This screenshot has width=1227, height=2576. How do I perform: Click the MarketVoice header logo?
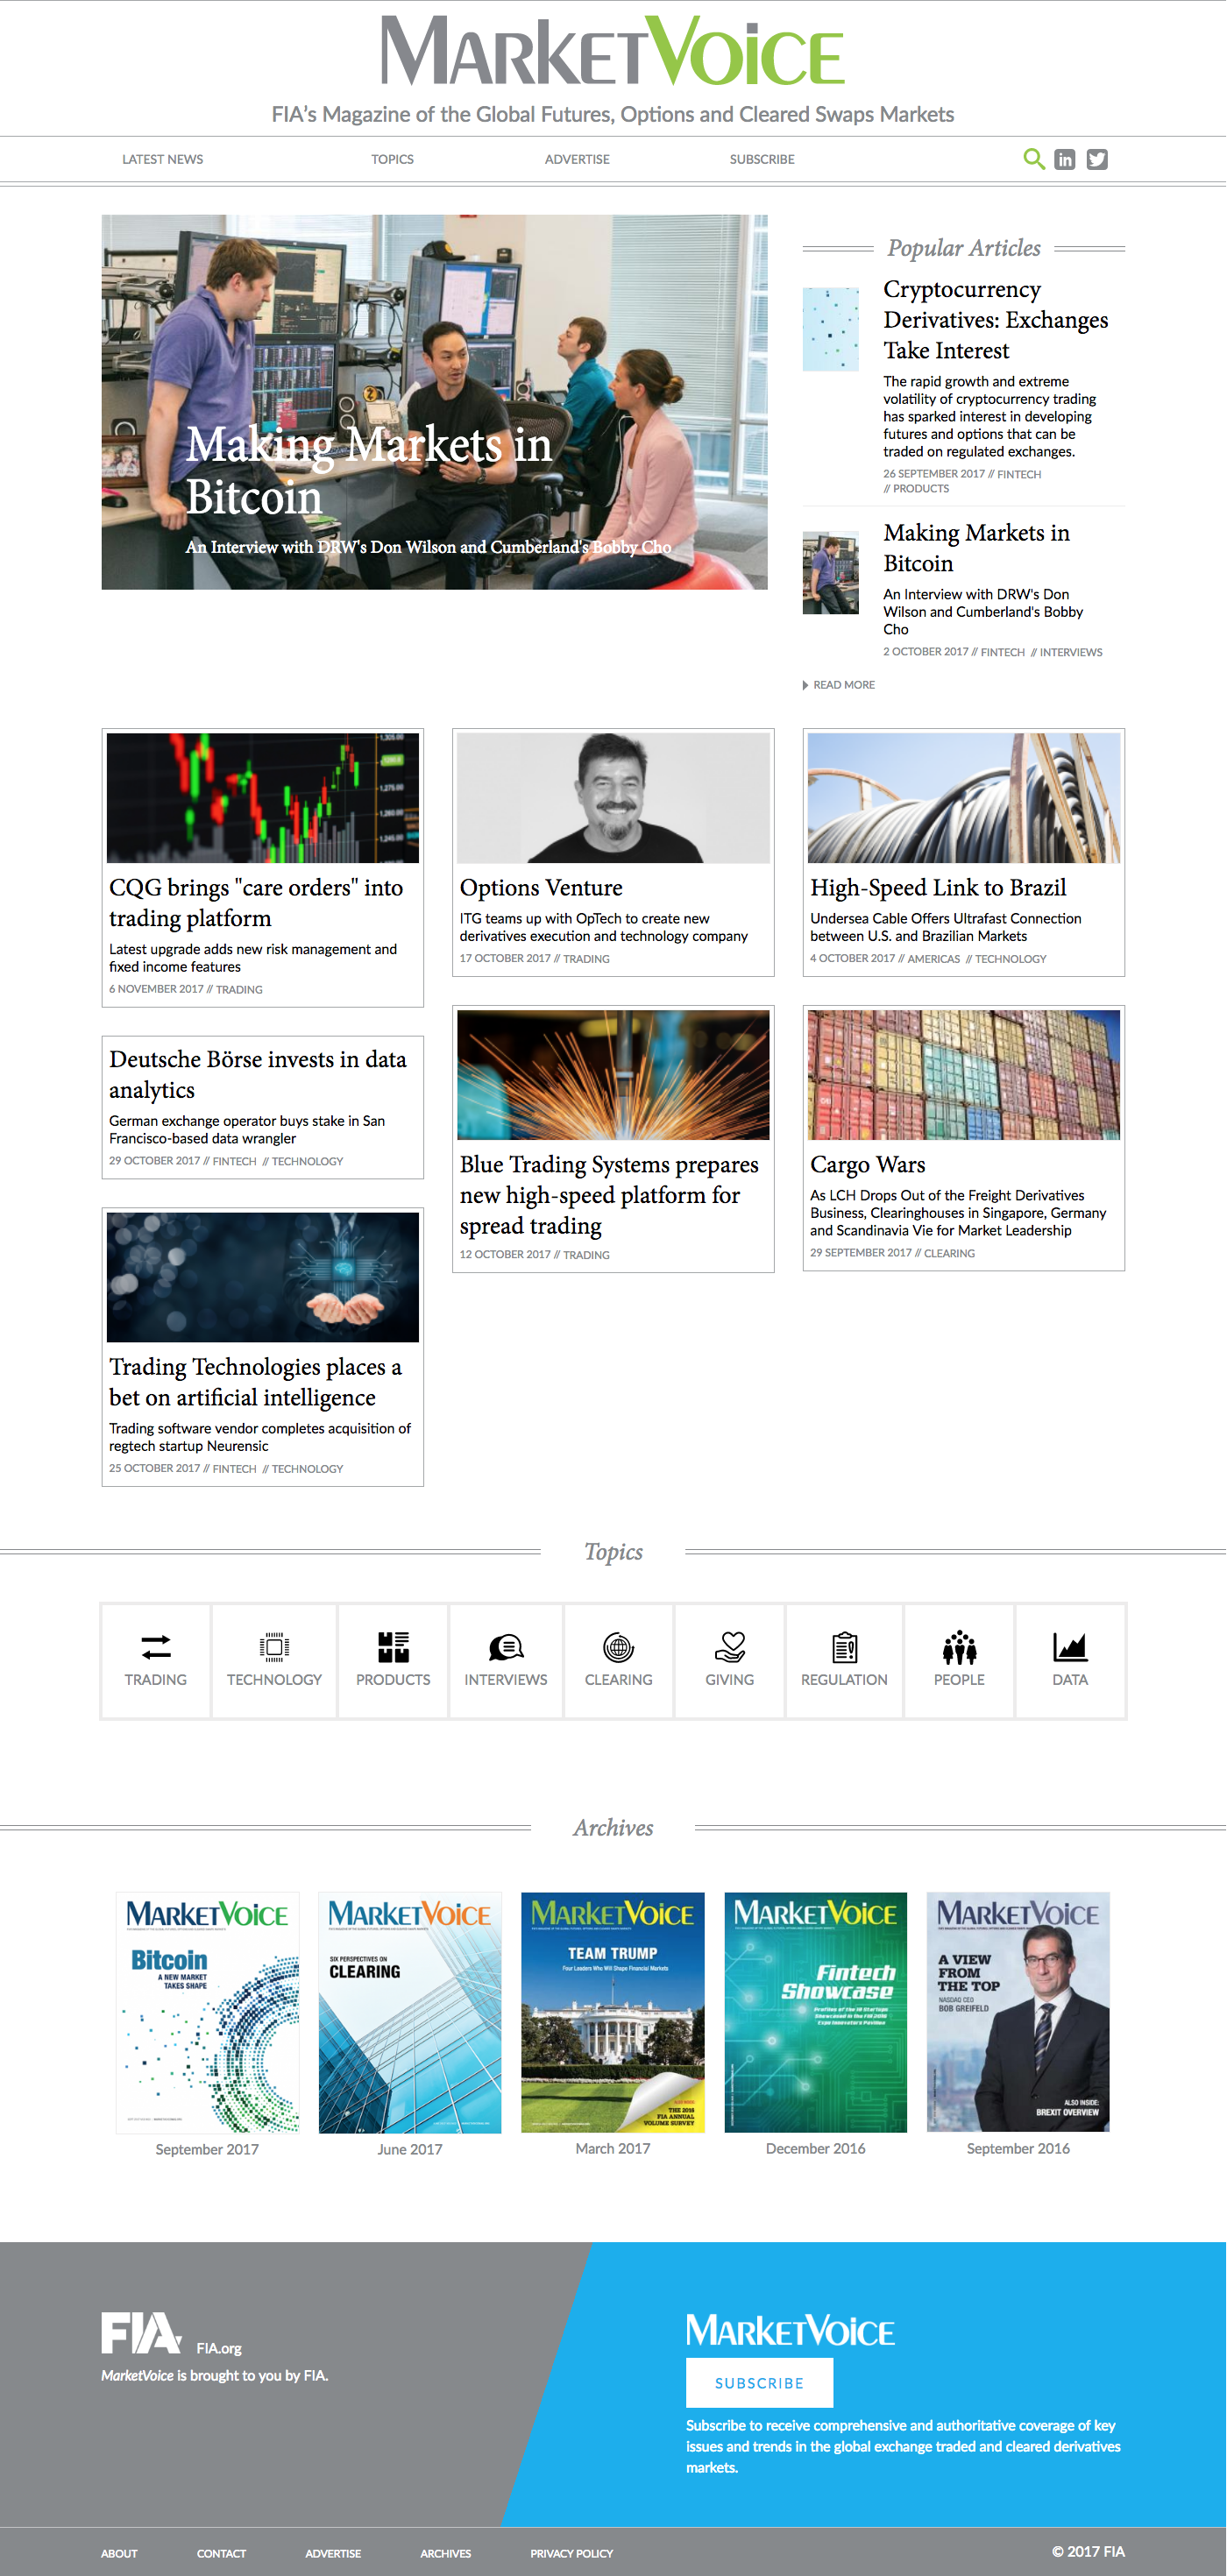coord(613,51)
